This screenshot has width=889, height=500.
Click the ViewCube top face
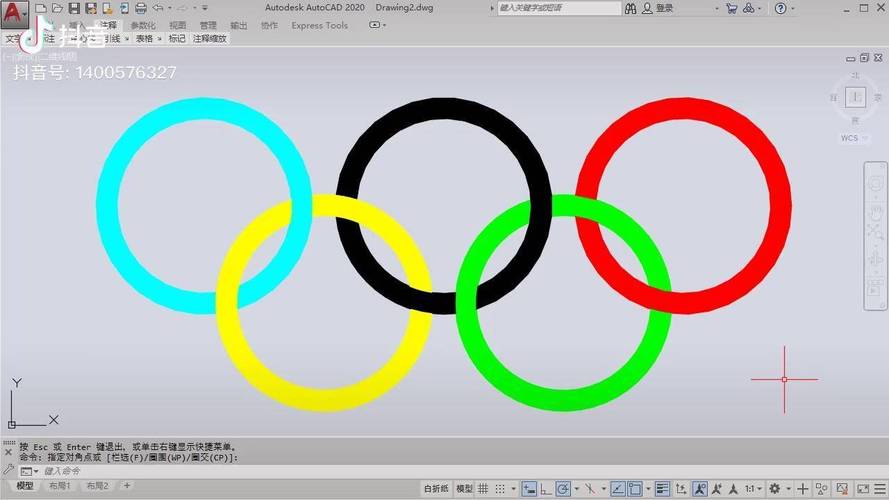point(856,97)
